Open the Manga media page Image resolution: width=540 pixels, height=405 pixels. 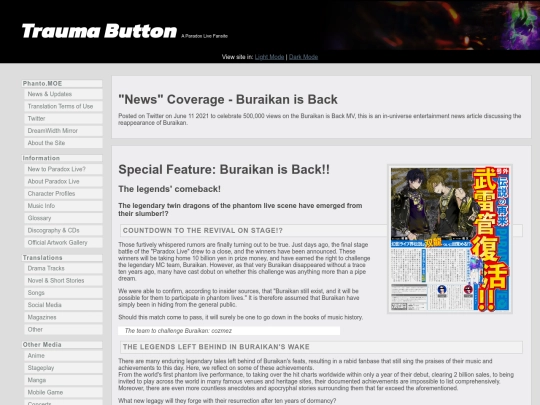click(x=63, y=380)
